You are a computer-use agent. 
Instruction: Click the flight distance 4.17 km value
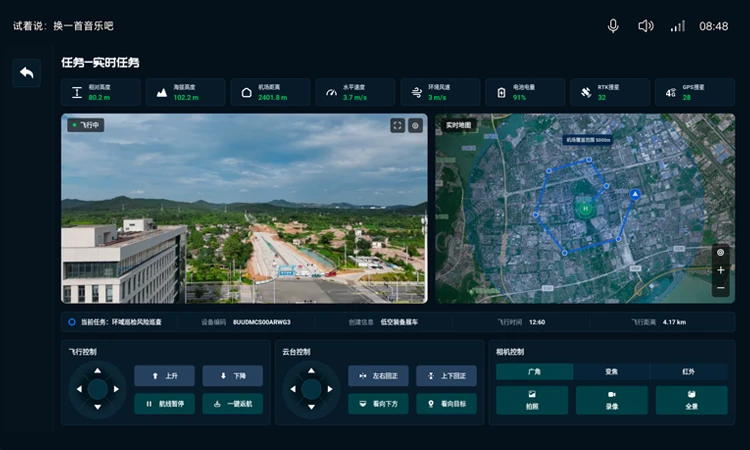674,322
